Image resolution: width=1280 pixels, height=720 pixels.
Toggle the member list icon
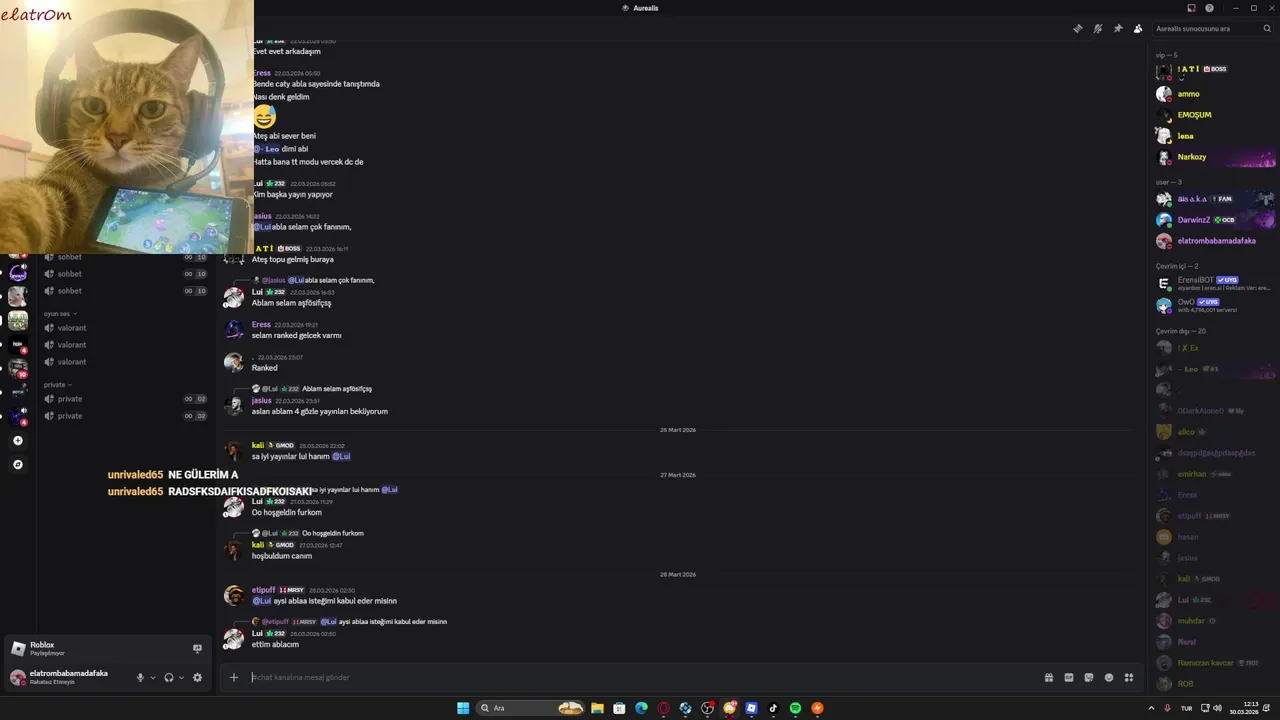(x=1138, y=29)
